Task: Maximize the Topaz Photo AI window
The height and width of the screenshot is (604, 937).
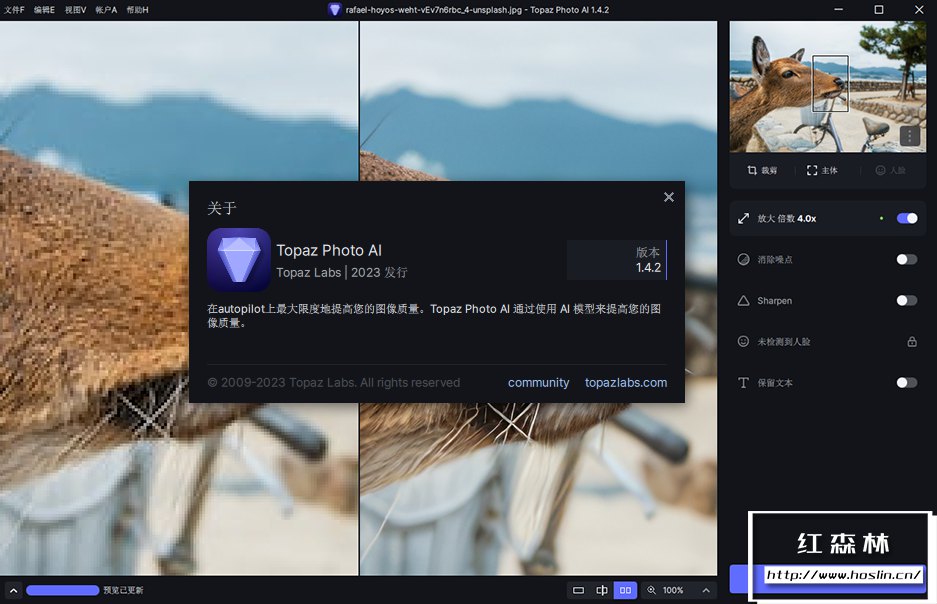Action: click(878, 10)
